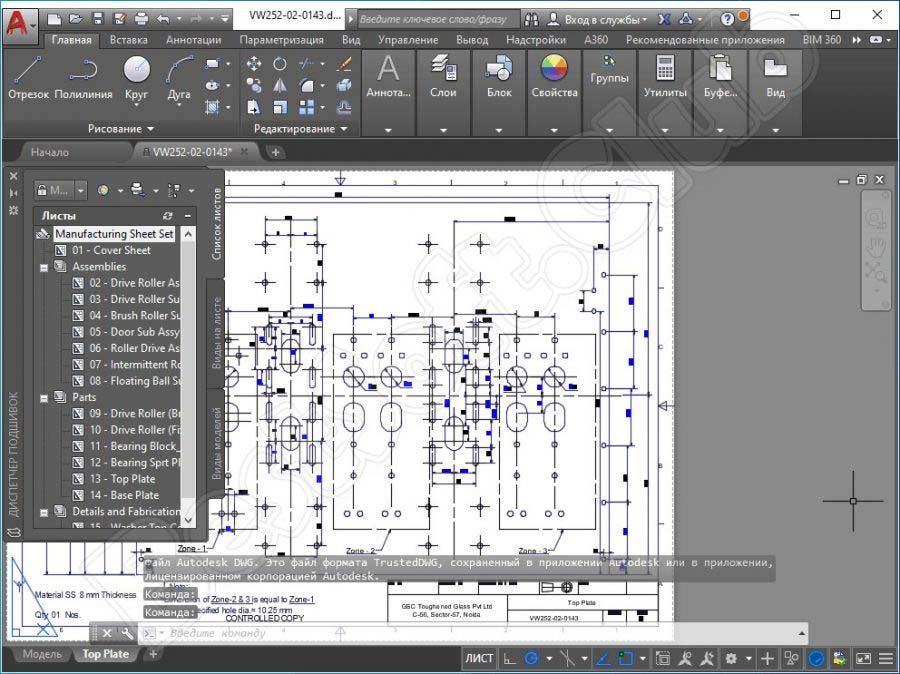Image resolution: width=900 pixels, height=674 pixels.
Task: Open sheet 13 - Top Plate
Action: [122, 479]
